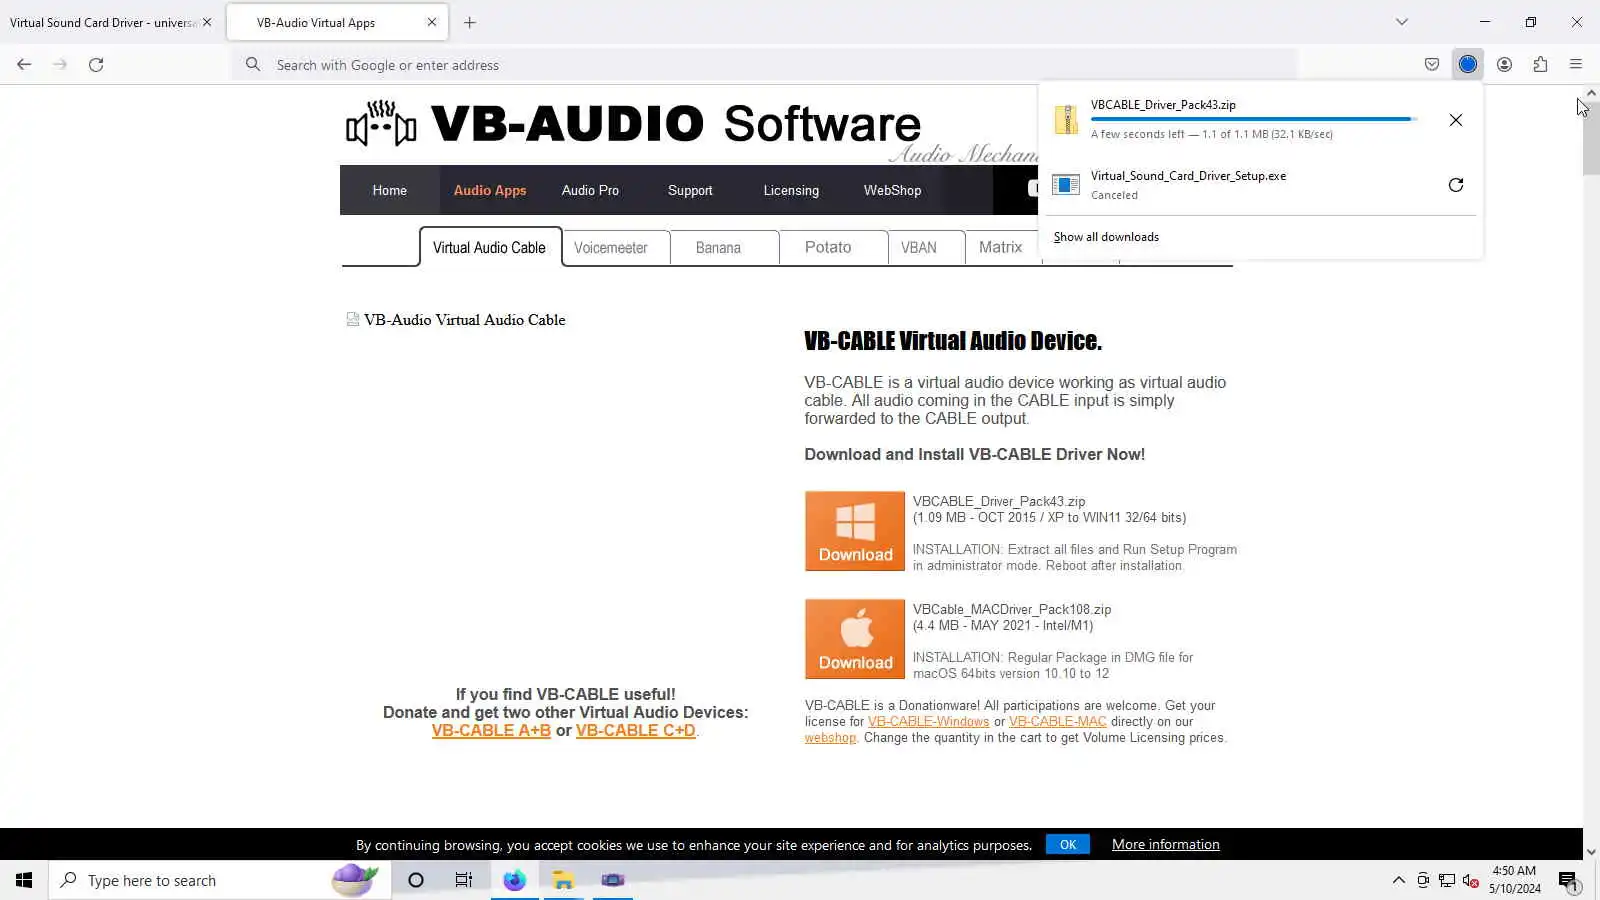Open Task View on taskbar
Screen dimensions: 1600x900
click(464, 880)
